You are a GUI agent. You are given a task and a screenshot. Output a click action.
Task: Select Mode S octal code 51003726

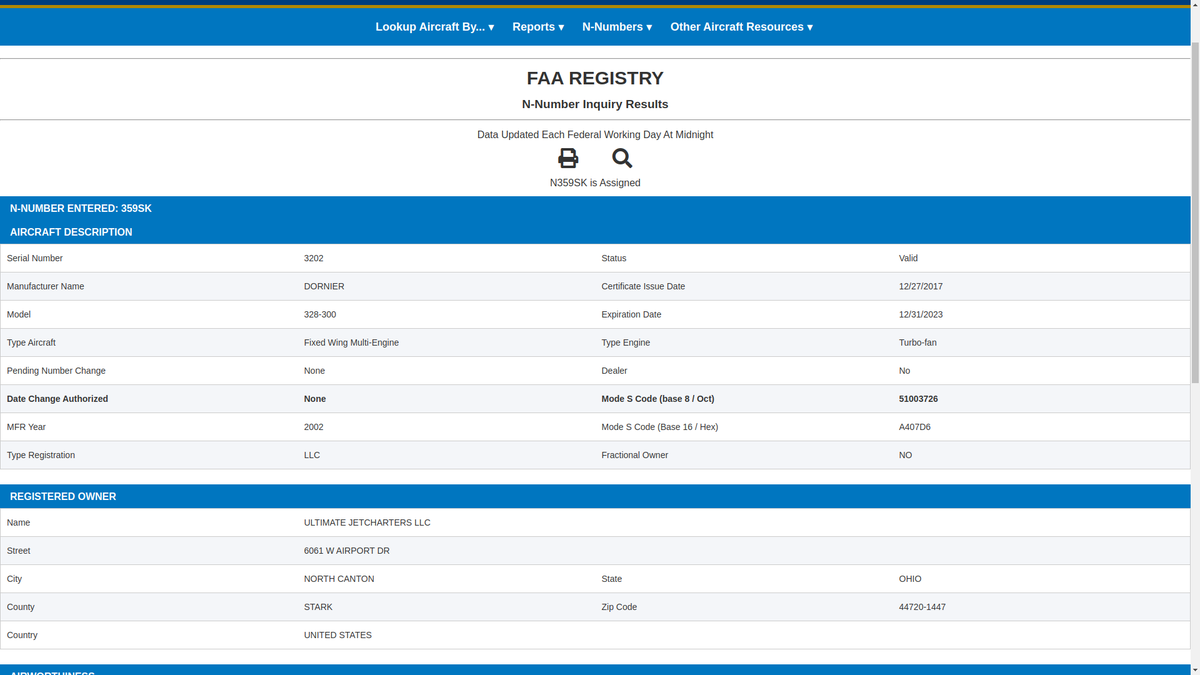click(x=918, y=399)
